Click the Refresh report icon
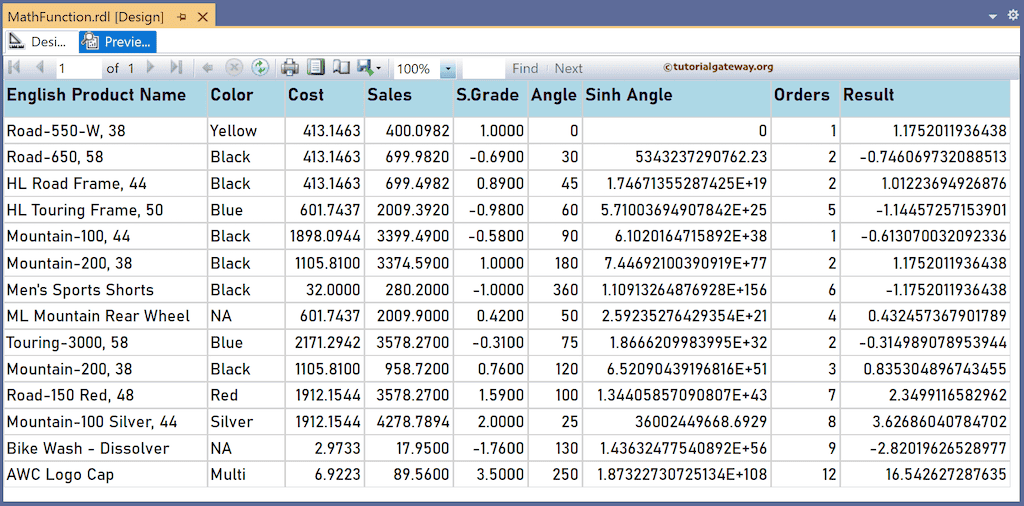The height and width of the screenshot is (506, 1024). pyautogui.click(x=260, y=68)
